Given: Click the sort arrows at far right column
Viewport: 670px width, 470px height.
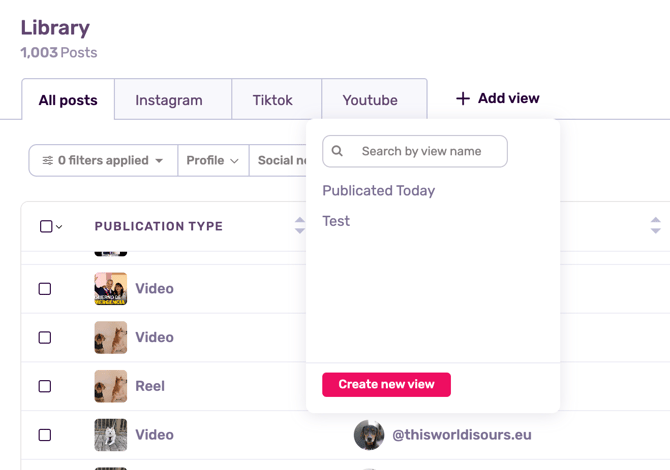Looking at the screenshot, I should click(655, 226).
